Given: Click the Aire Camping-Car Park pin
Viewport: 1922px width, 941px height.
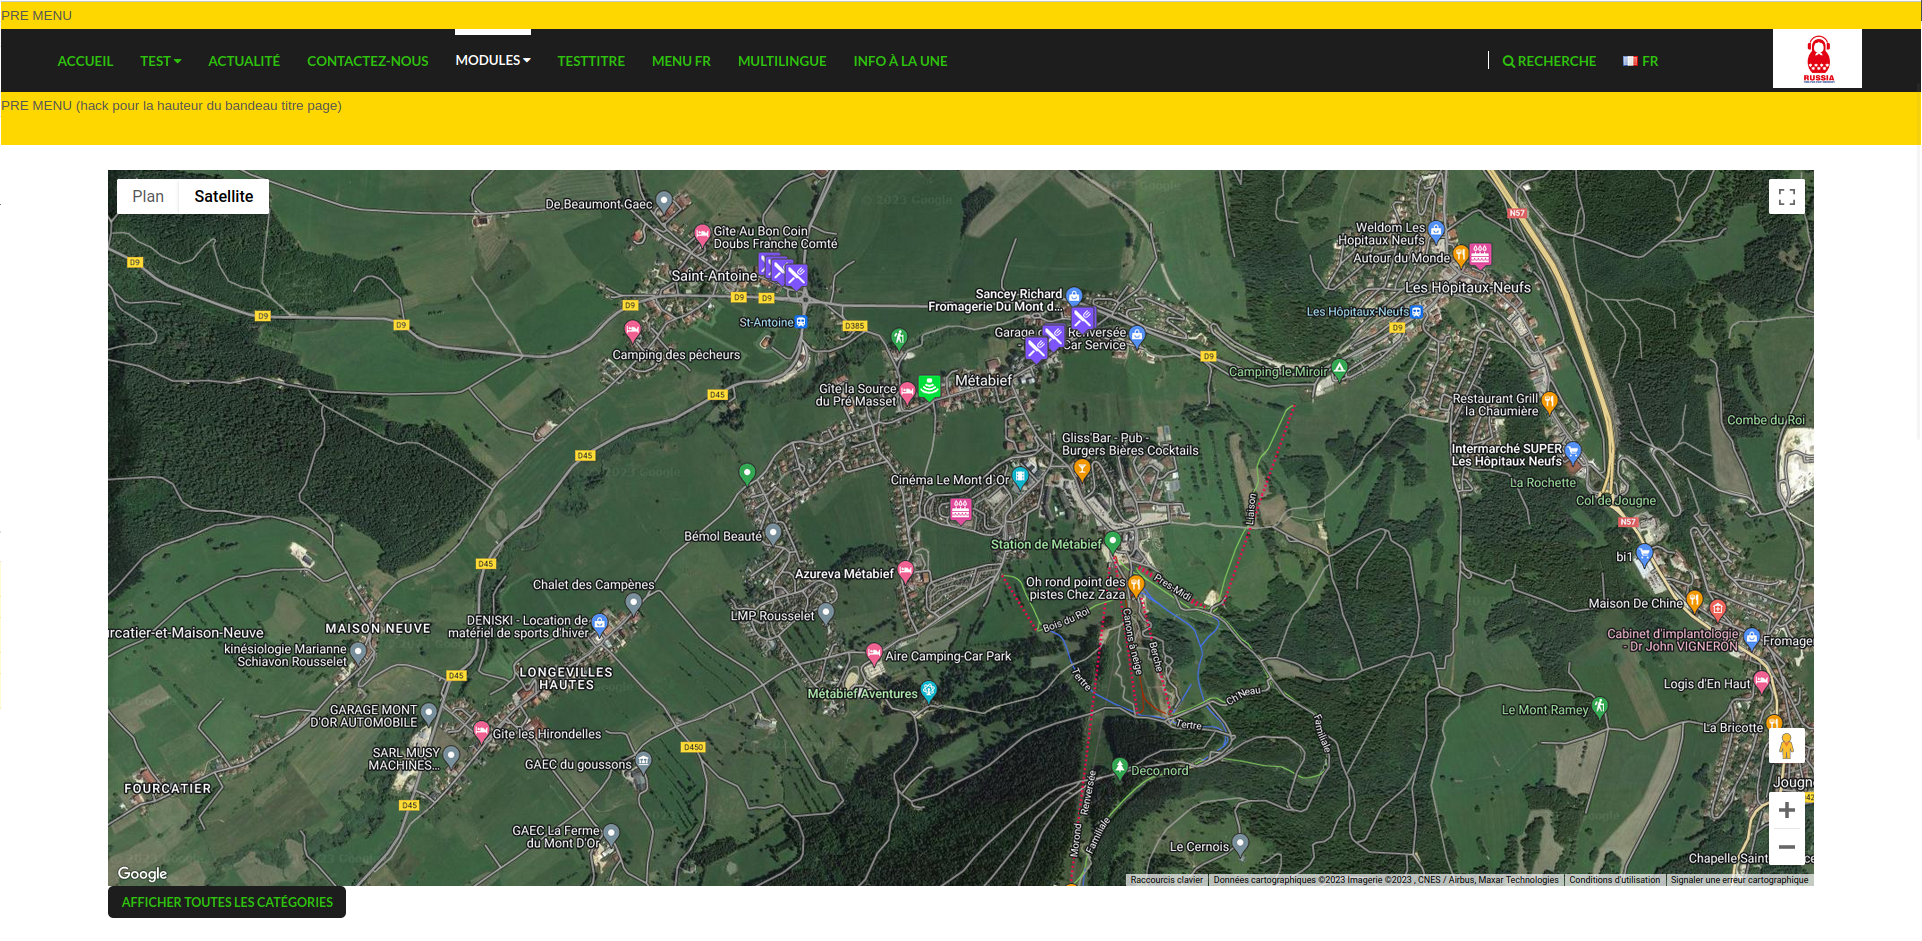Looking at the screenshot, I should coord(874,653).
